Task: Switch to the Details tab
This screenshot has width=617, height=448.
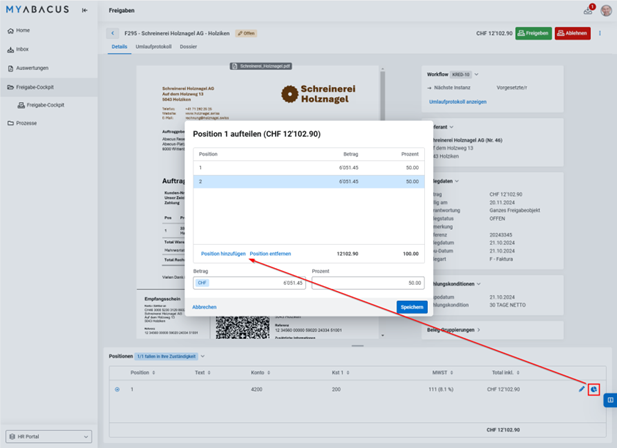Action: [119, 47]
